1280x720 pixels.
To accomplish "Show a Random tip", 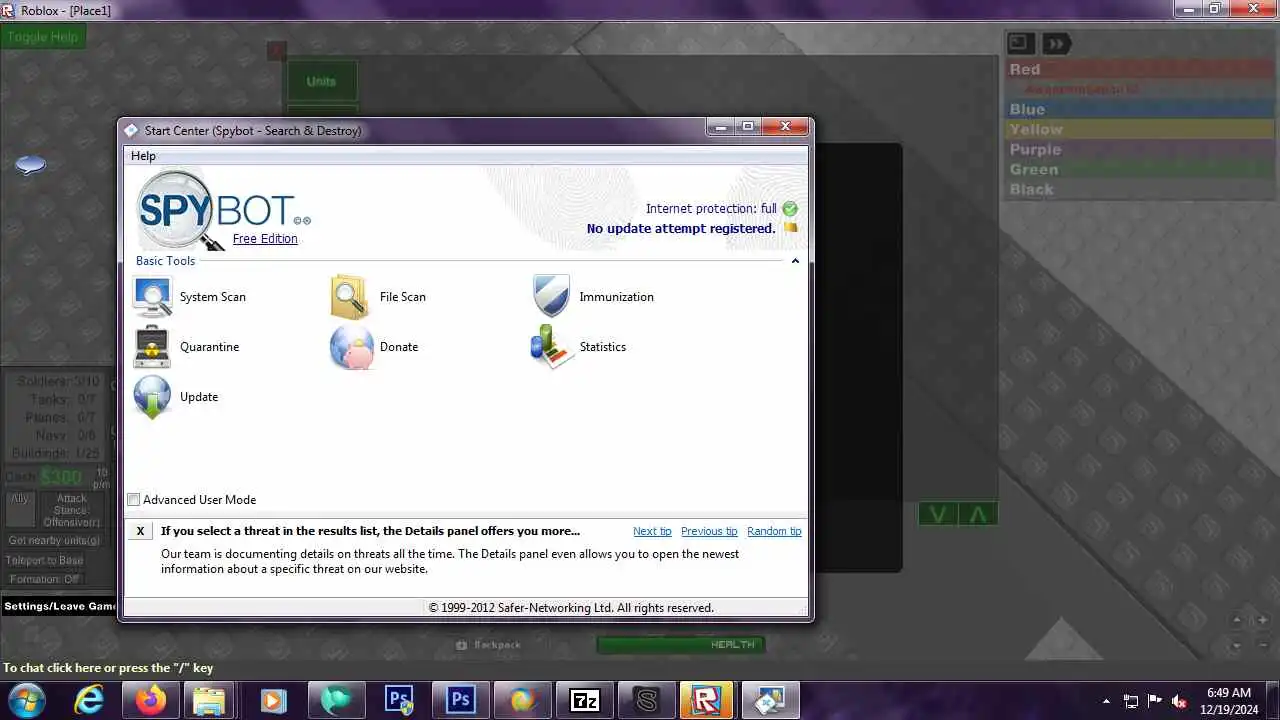I will pos(774,531).
